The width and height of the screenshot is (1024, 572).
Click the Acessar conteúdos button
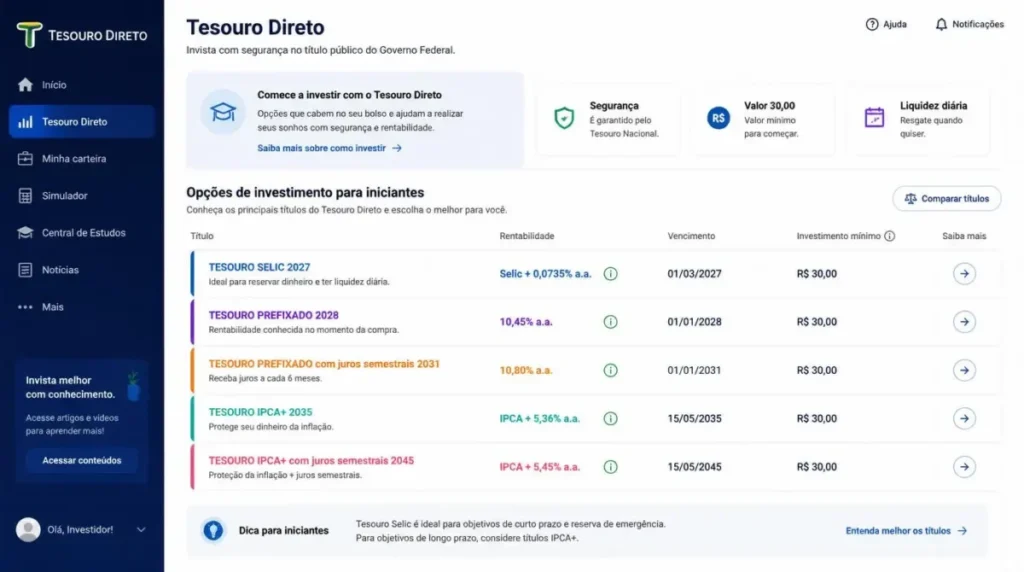click(x=82, y=460)
